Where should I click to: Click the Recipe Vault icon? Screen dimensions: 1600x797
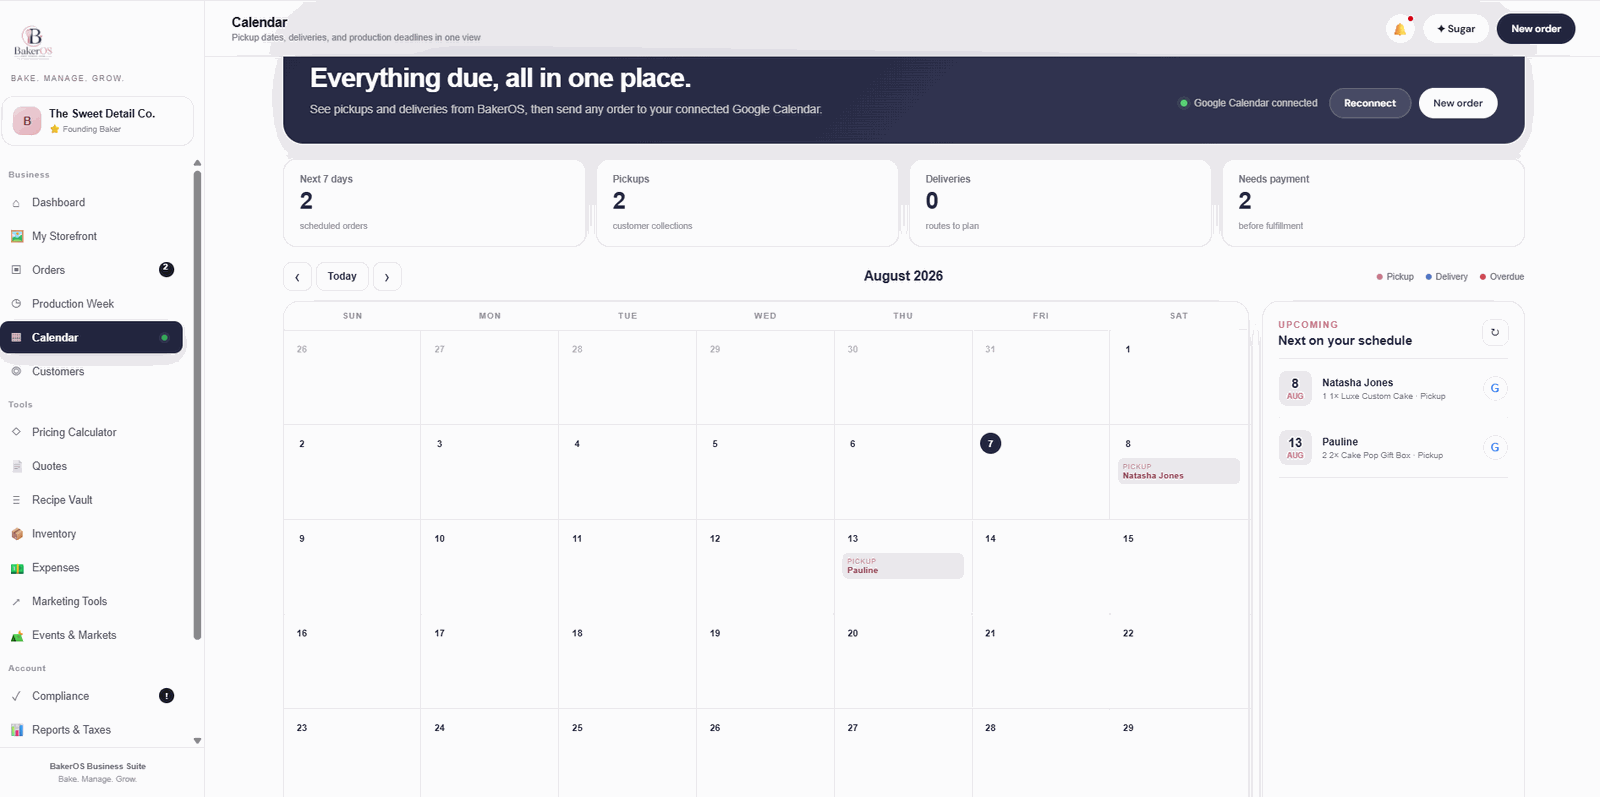16,500
